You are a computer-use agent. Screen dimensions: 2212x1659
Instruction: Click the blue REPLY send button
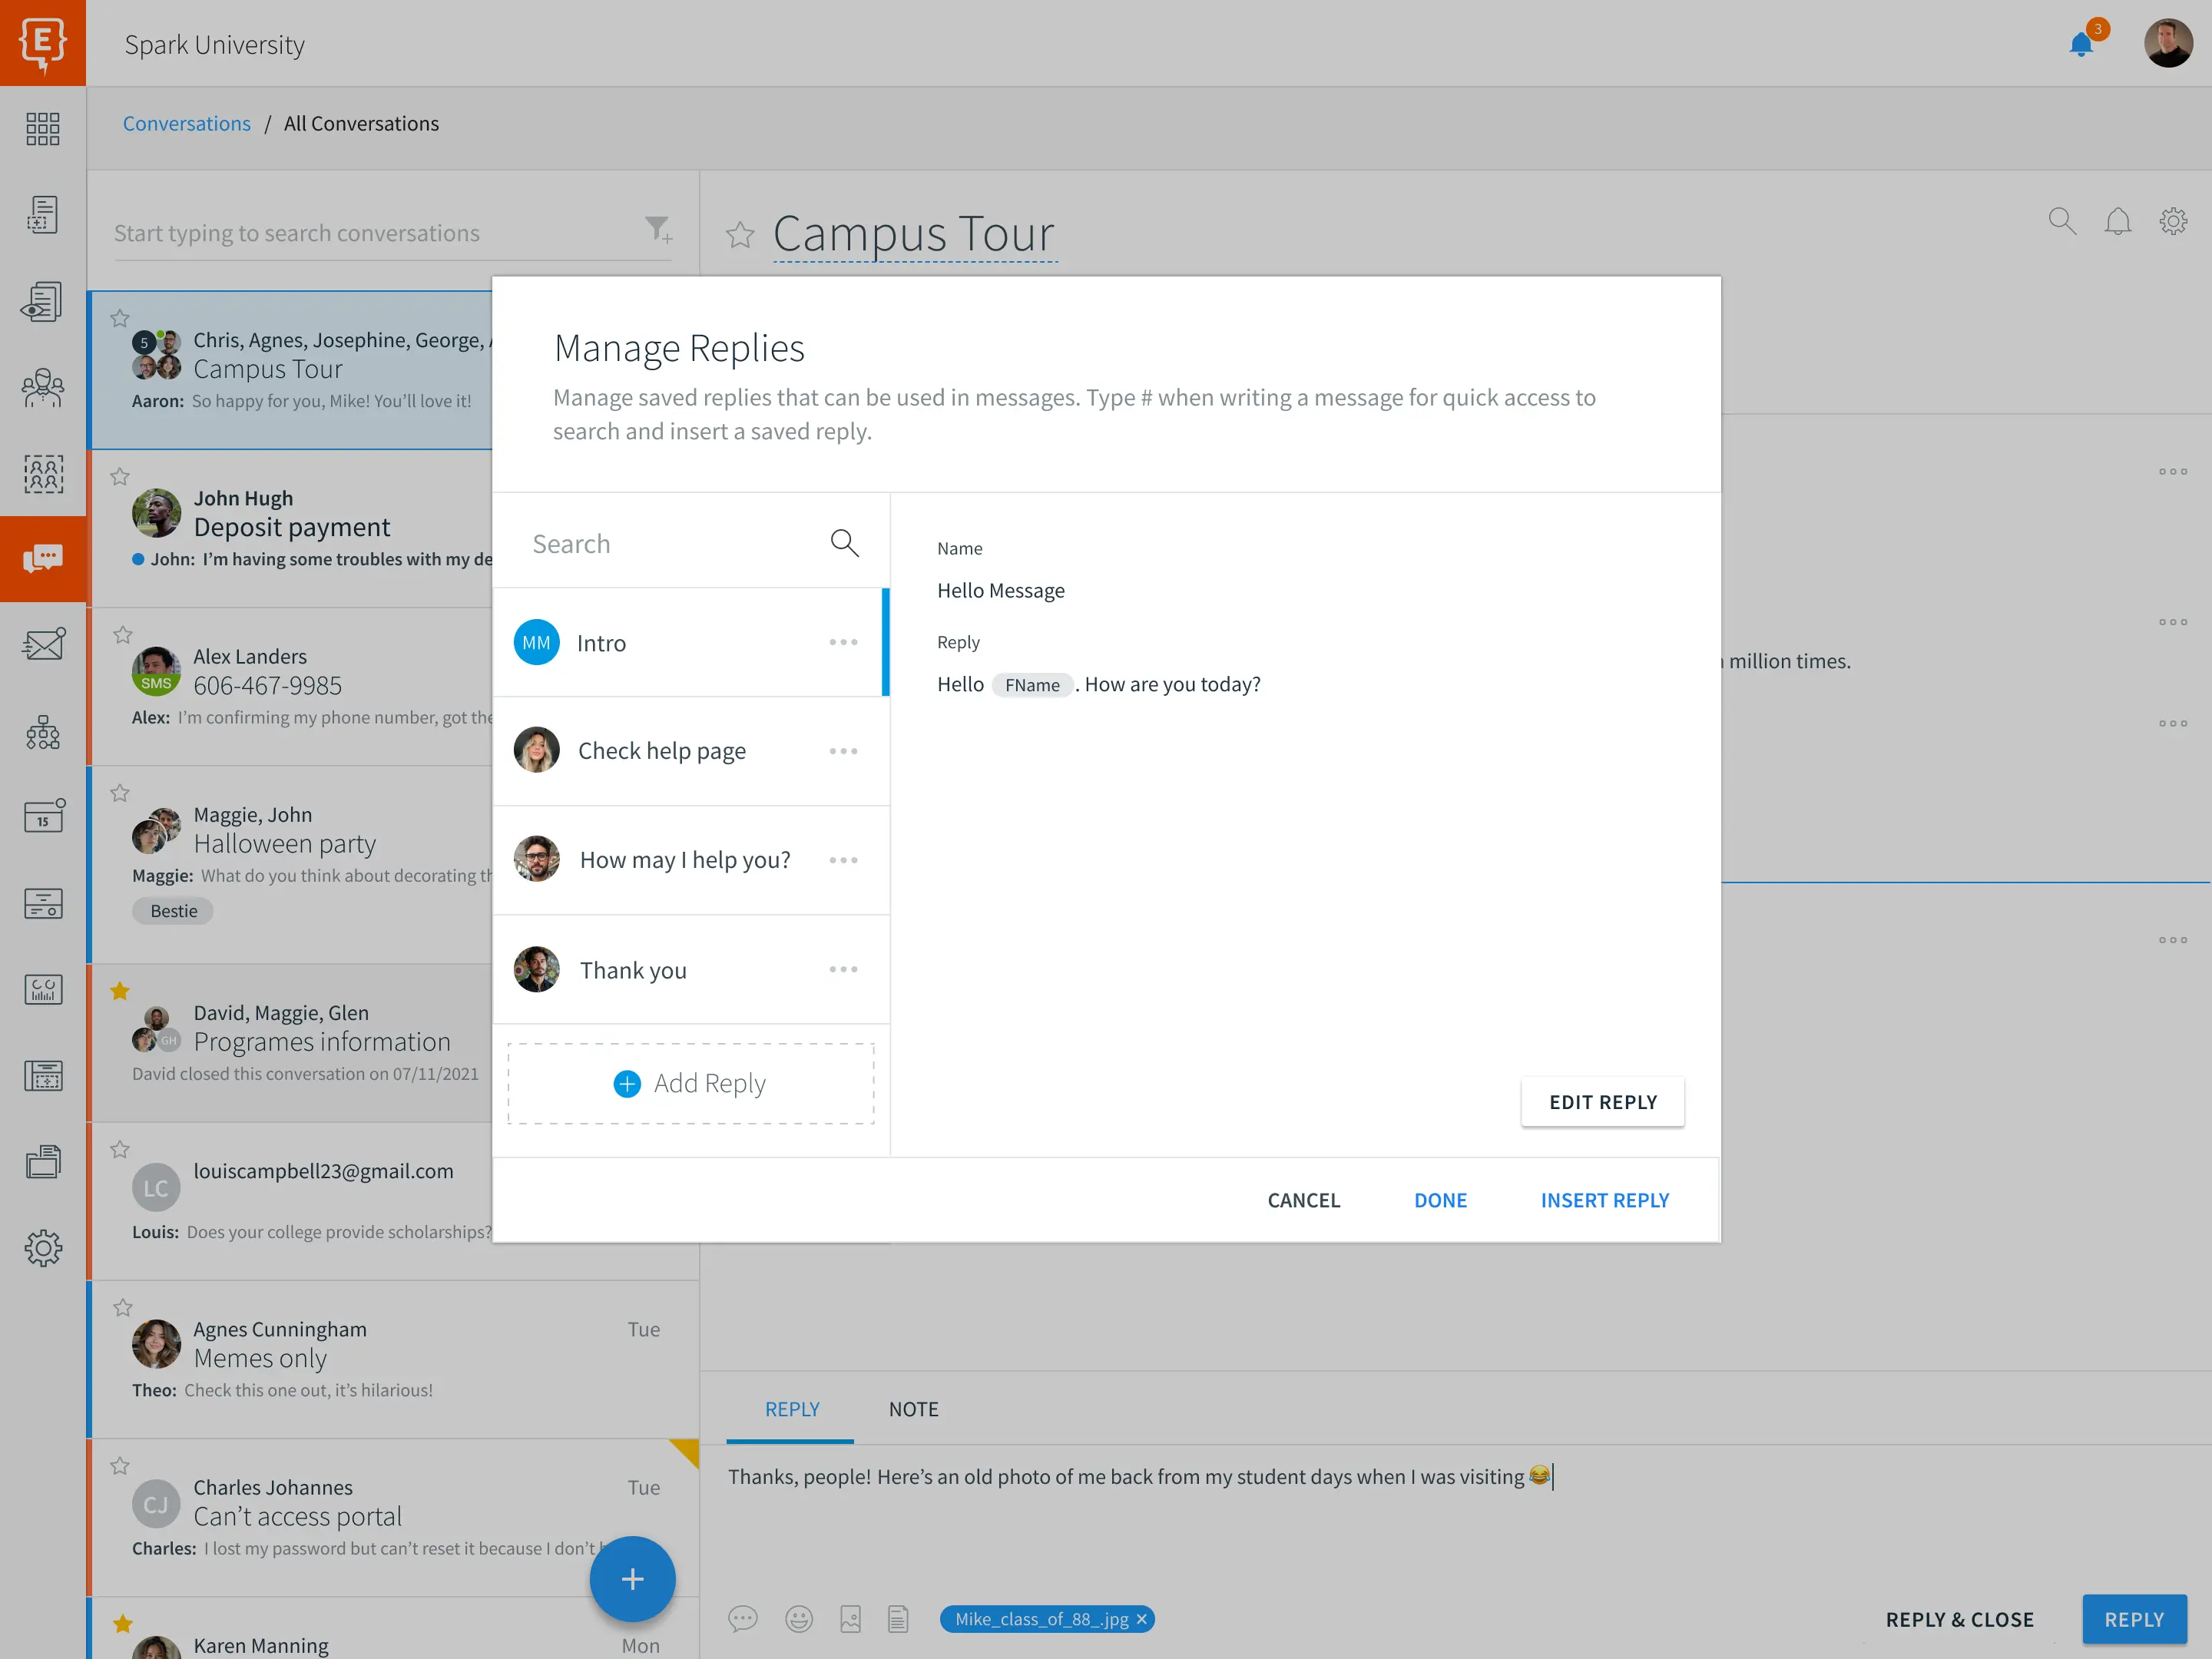coord(2134,1619)
